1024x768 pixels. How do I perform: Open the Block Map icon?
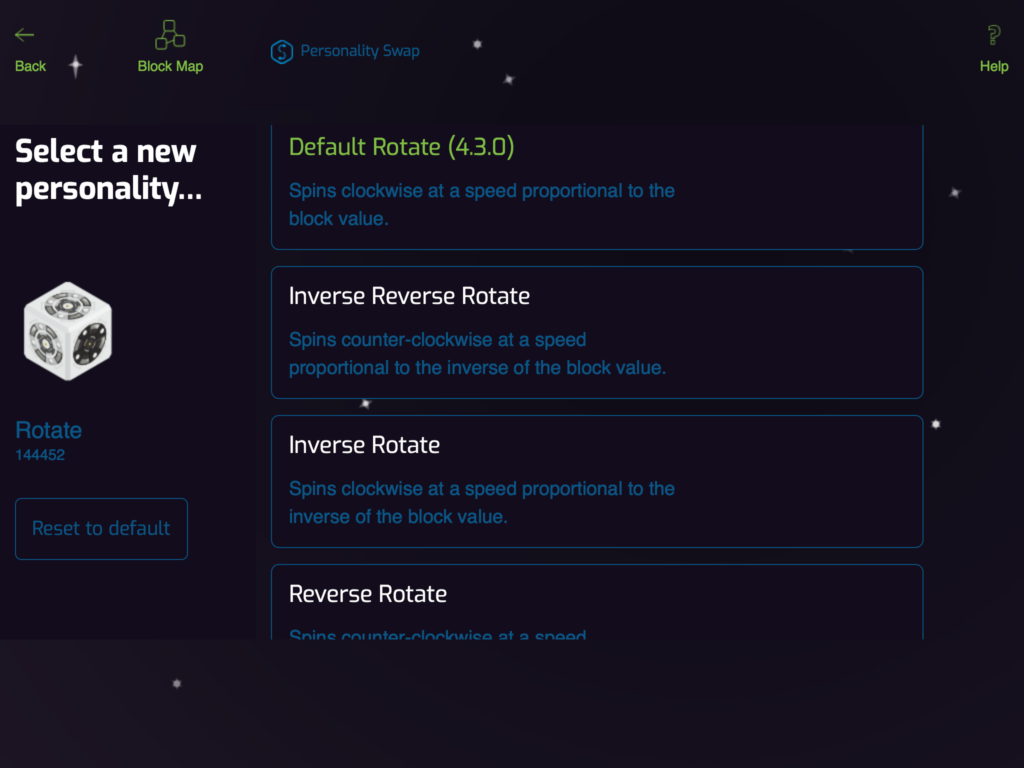click(170, 35)
